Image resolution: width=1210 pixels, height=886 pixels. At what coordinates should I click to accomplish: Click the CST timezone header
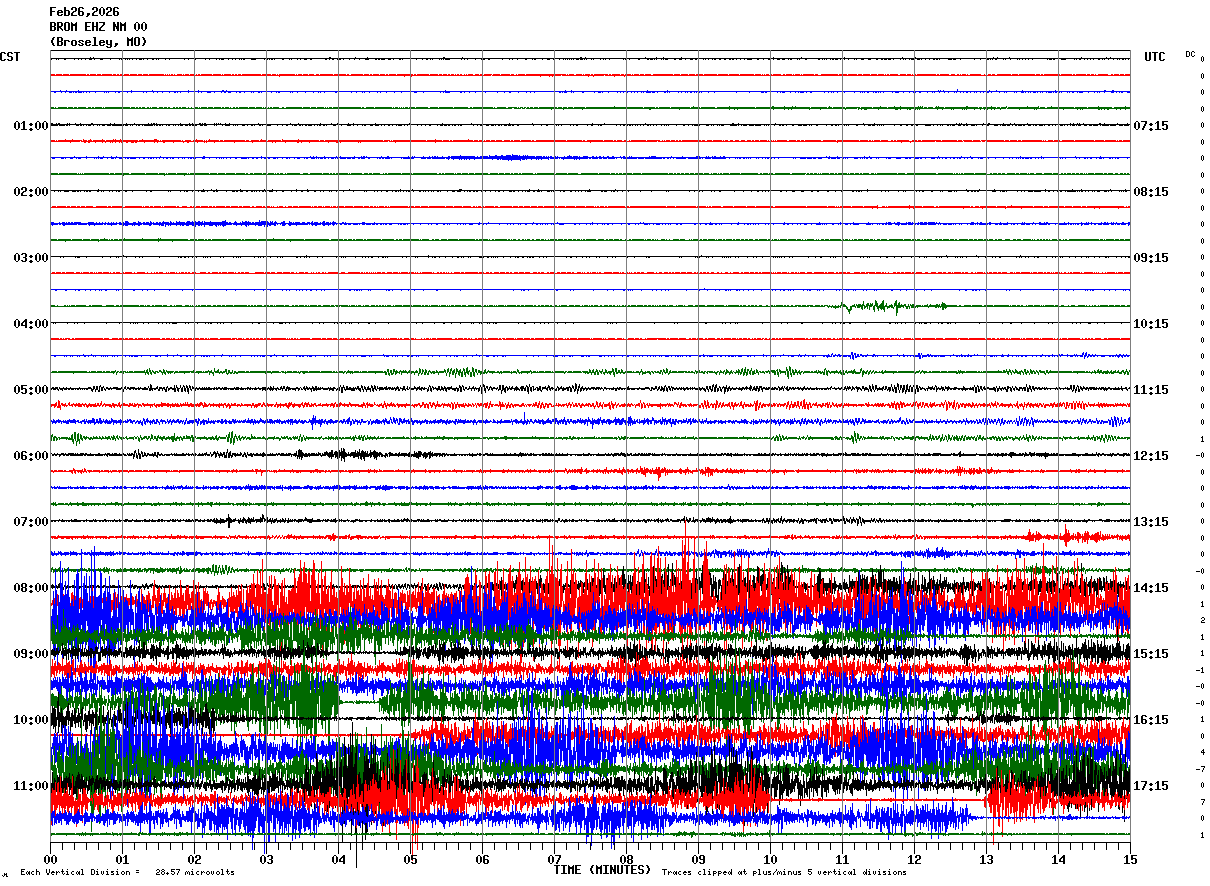10,57
